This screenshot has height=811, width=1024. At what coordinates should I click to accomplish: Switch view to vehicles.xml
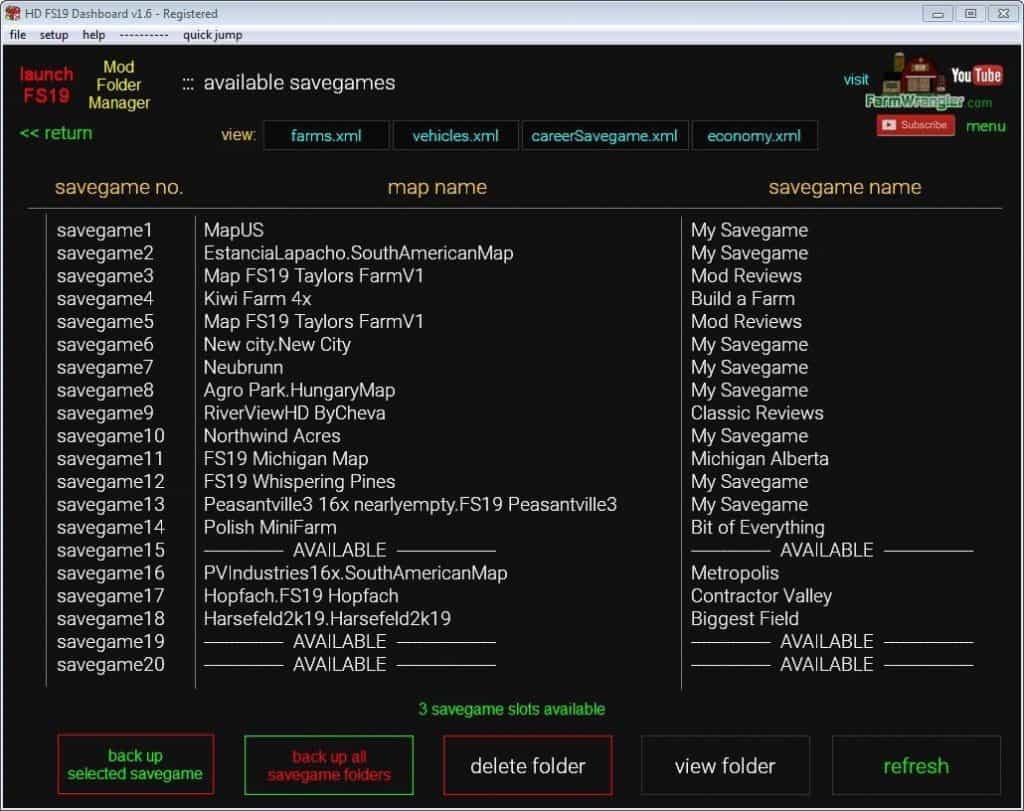click(x=456, y=135)
